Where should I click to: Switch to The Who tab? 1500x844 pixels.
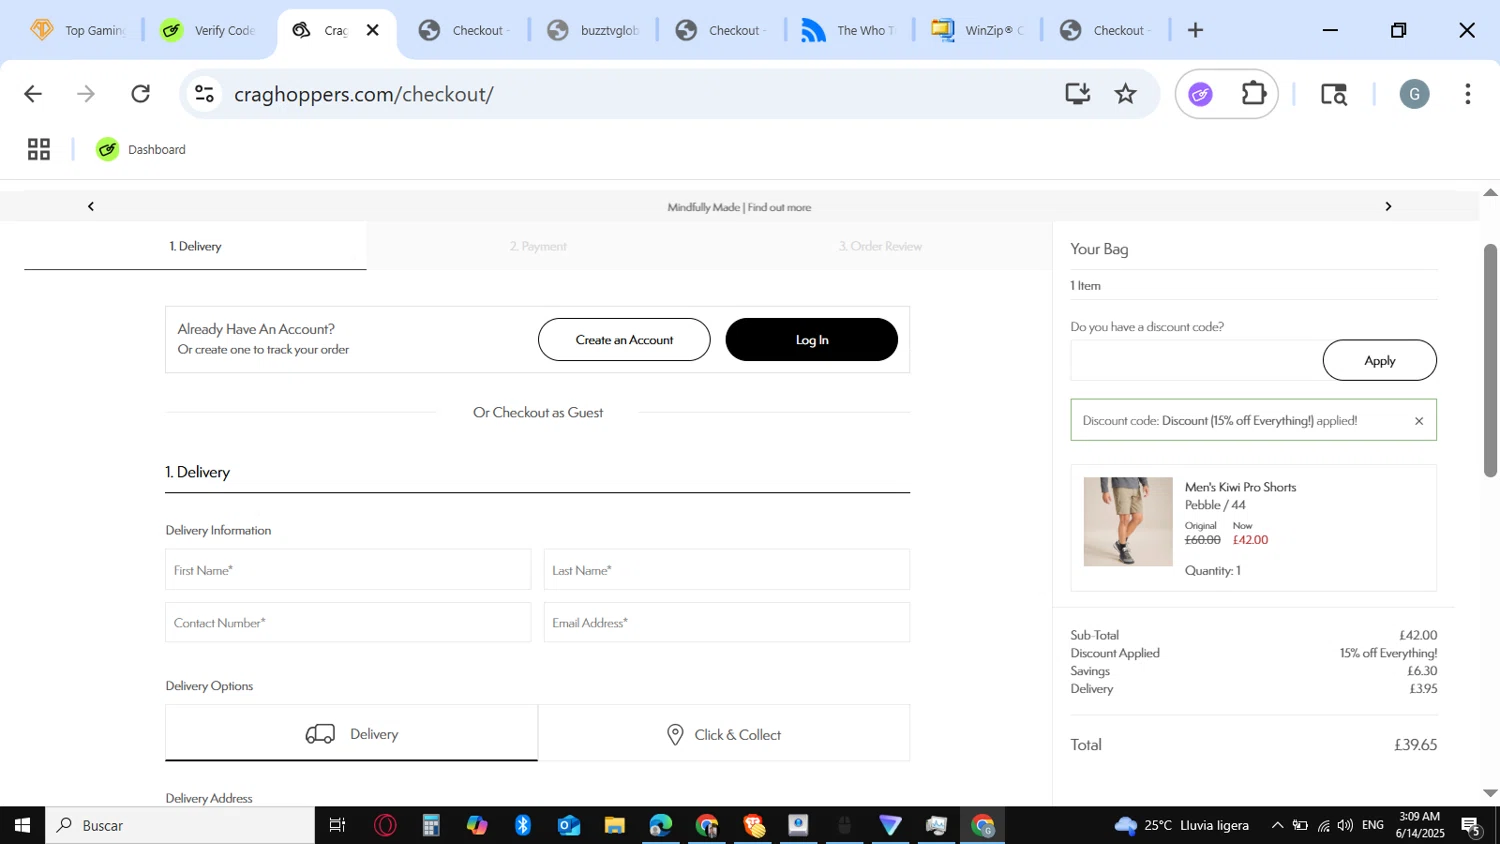coord(850,30)
